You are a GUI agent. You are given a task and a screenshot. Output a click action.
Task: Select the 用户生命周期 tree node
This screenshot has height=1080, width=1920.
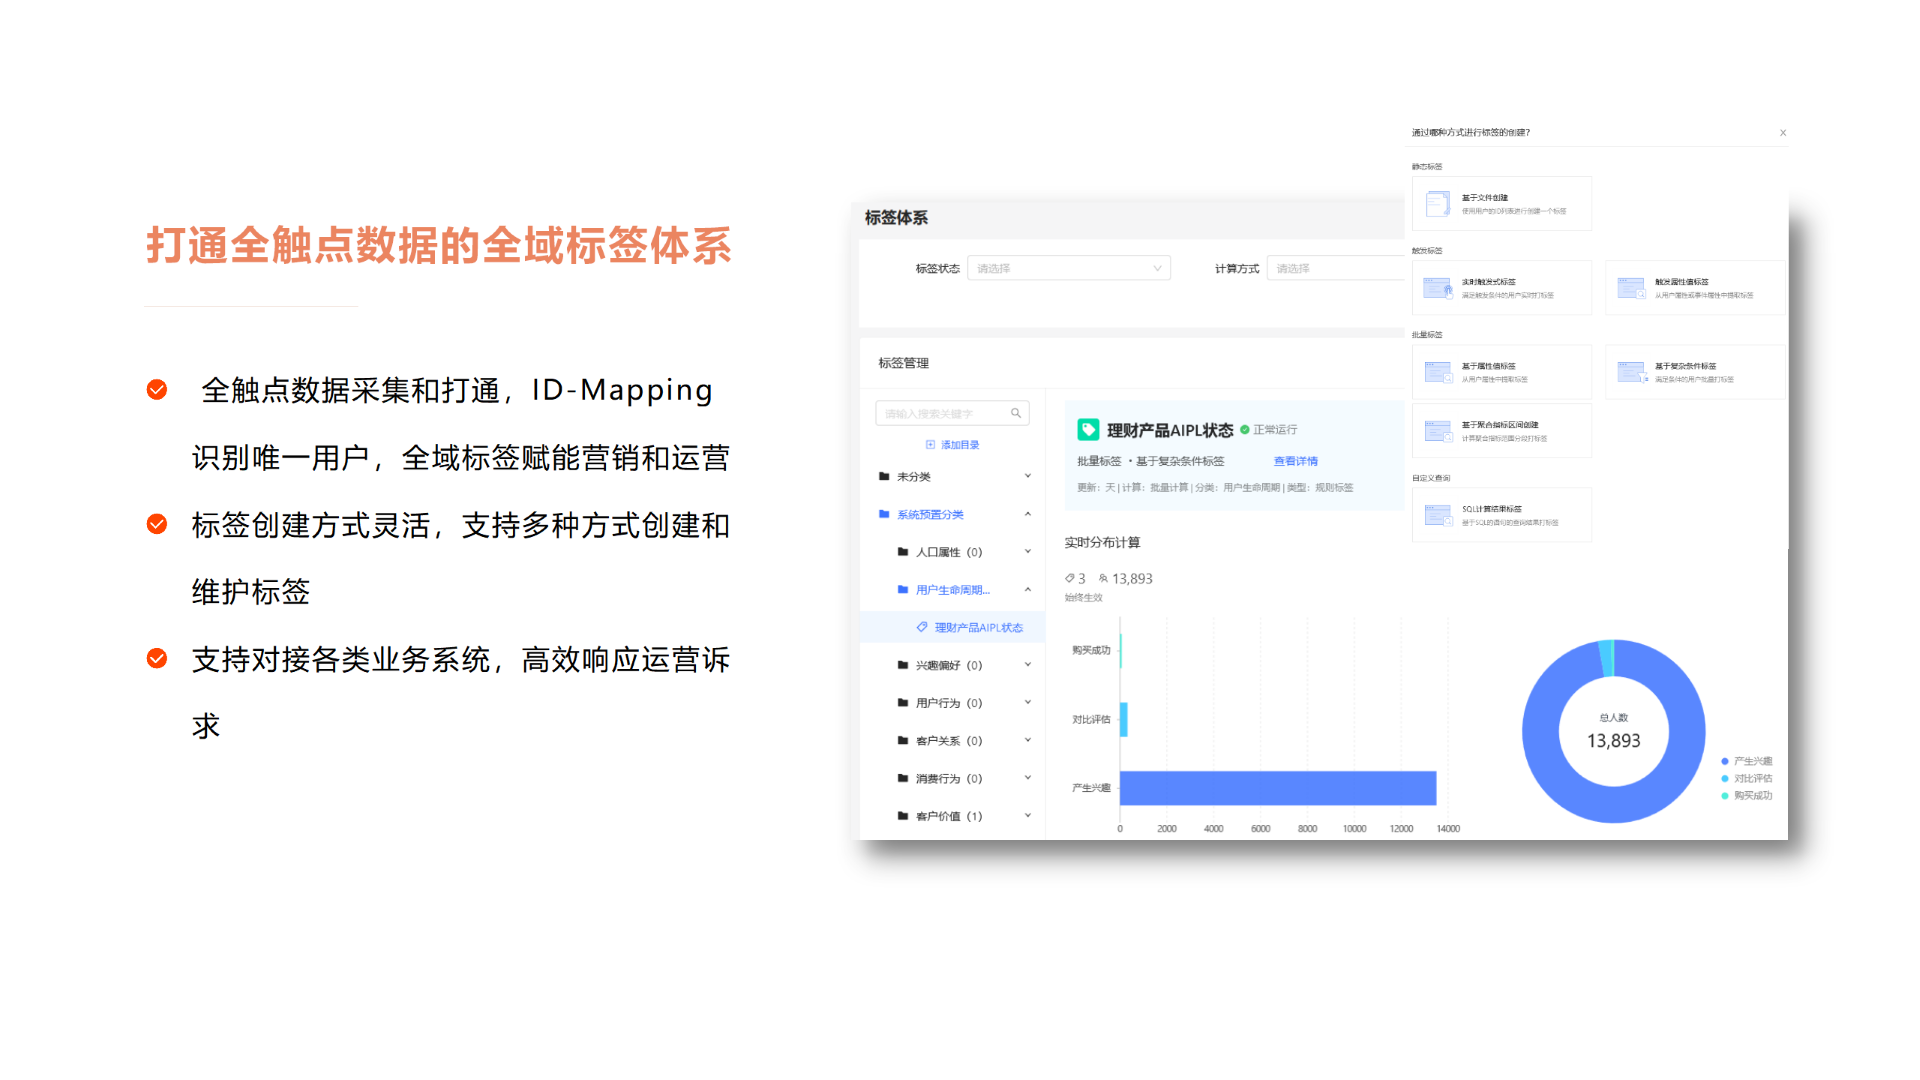[x=952, y=590]
